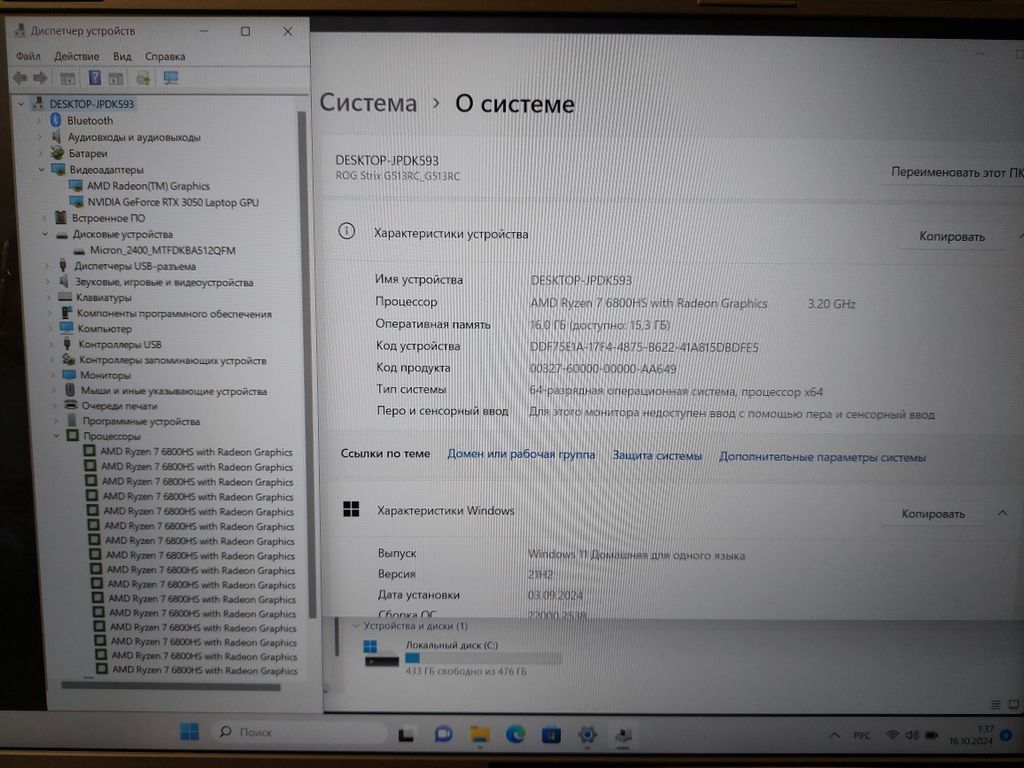The height and width of the screenshot is (768, 1024).
Task: Click the Код устройства value DDF75E1A-17F4-4875-B622-41A815DBDFE5
Action: pos(644,347)
